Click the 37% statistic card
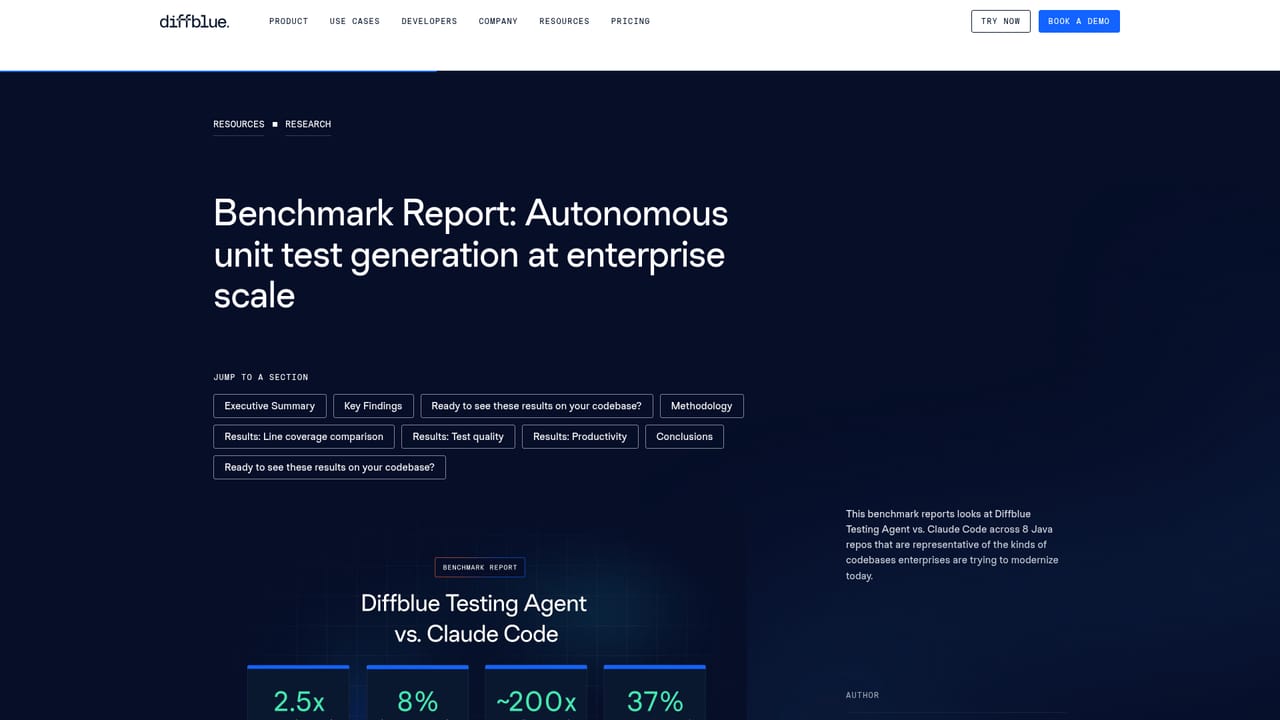This screenshot has height=720, width=1280. 654,692
